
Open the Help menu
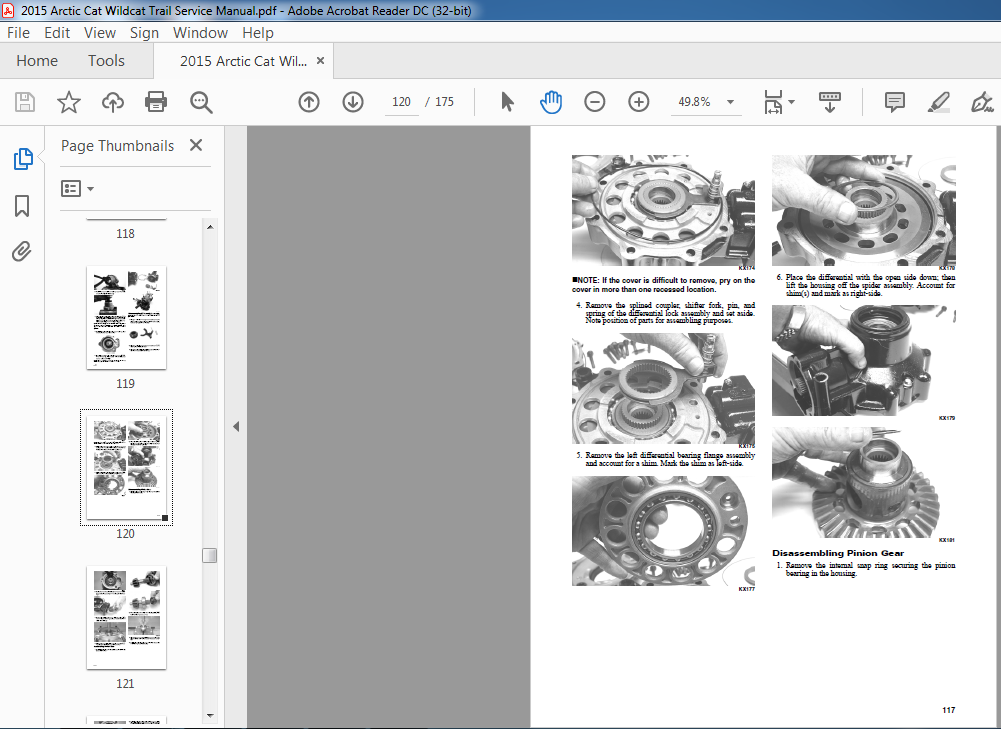coord(258,33)
